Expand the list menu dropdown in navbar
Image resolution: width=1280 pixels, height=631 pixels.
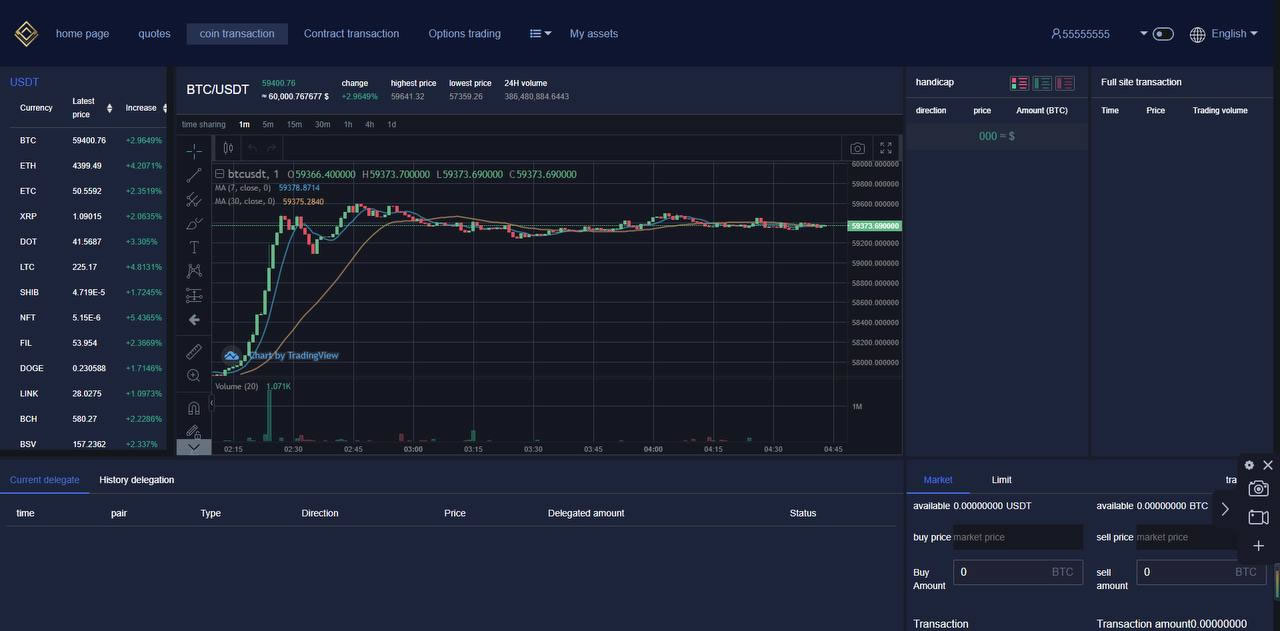click(x=540, y=34)
